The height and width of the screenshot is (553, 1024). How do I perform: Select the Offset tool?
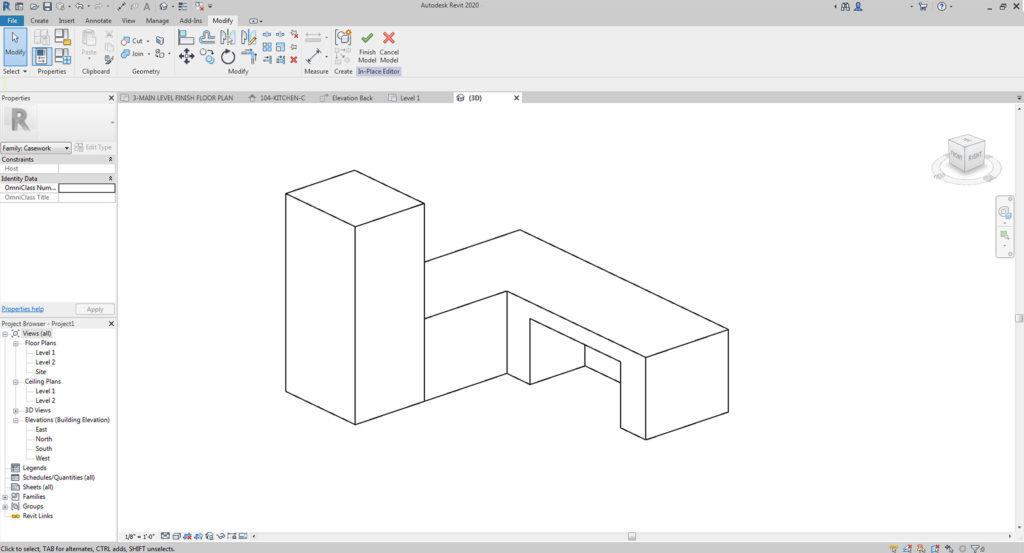click(x=207, y=37)
